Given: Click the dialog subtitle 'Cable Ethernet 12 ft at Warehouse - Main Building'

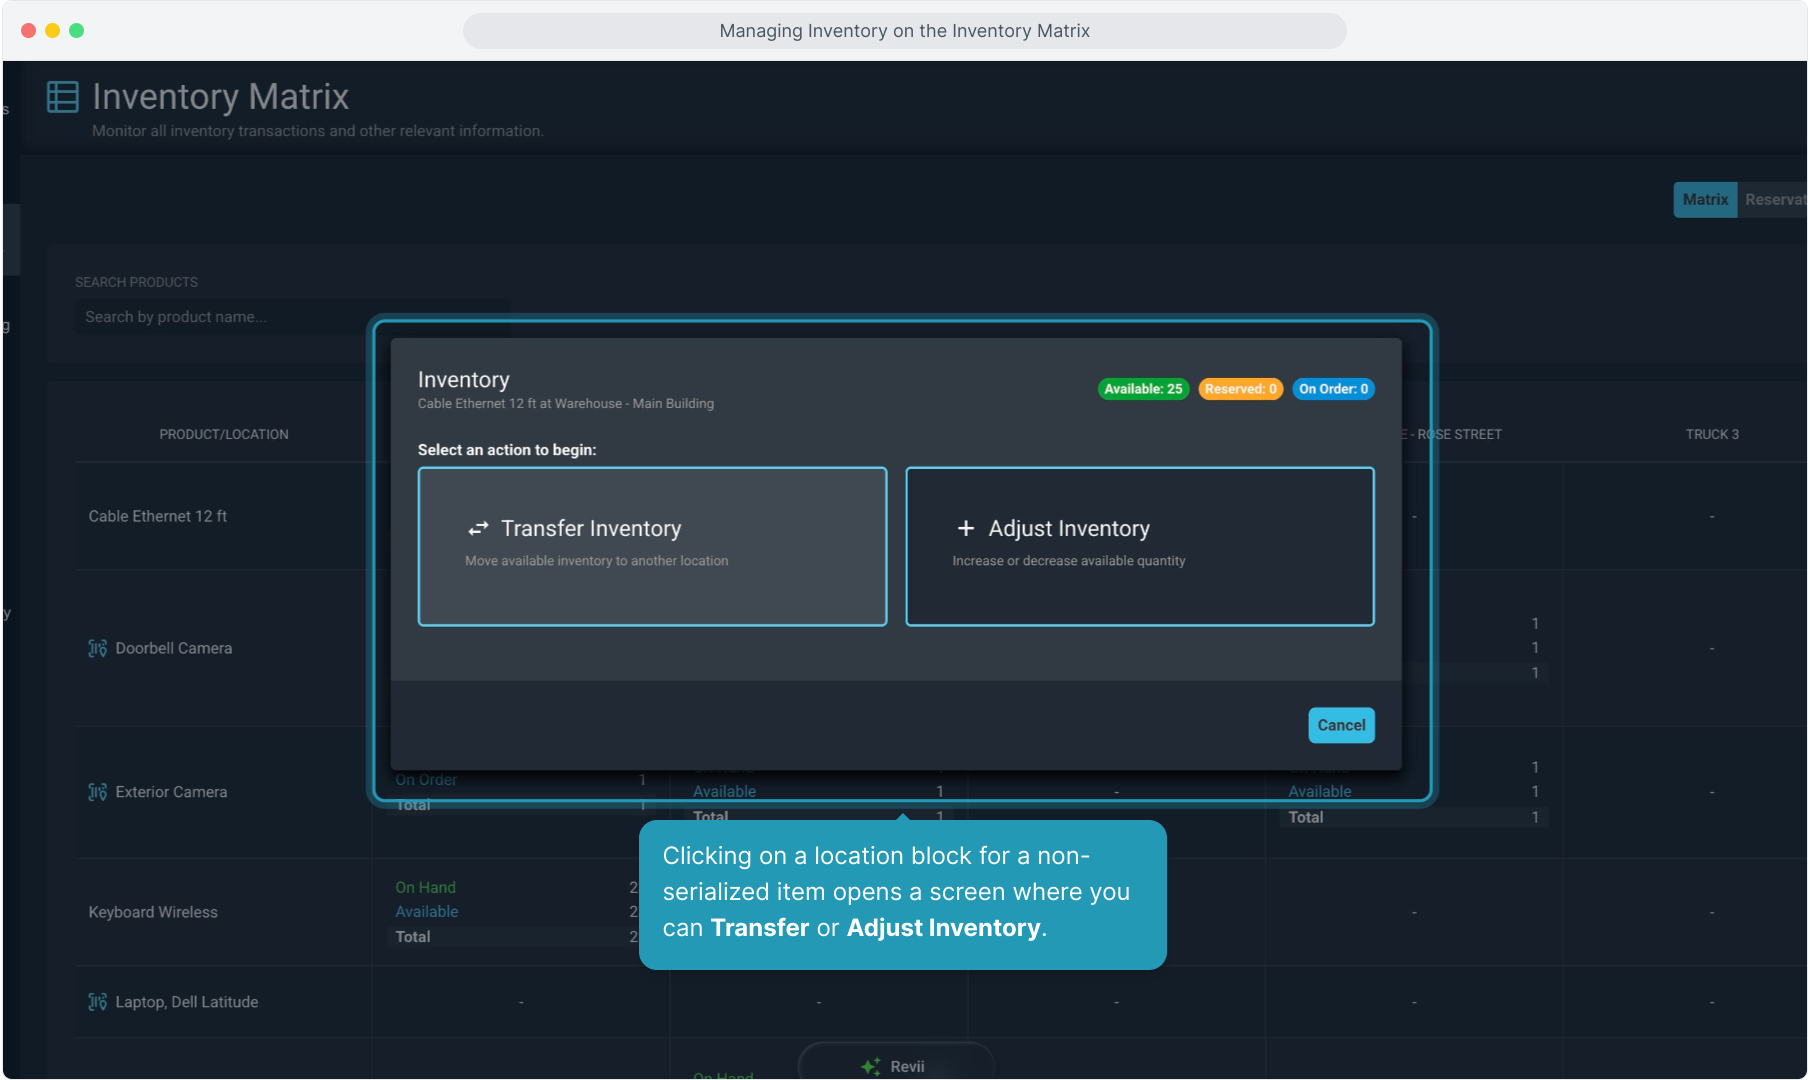Looking at the screenshot, I should coord(566,404).
